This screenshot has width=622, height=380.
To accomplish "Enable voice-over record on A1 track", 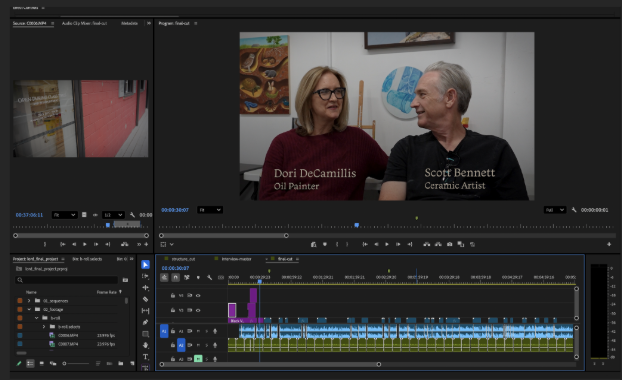I will (x=215, y=331).
